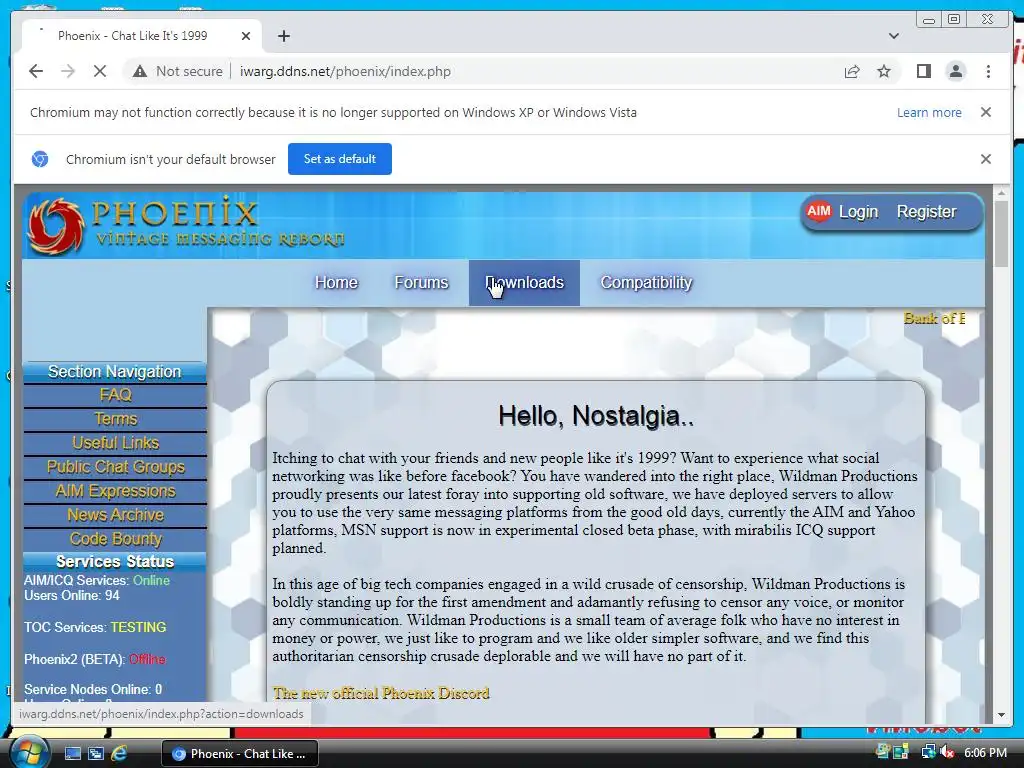Open the Code Bounty page
This screenshot has width=1024, height=768.
(x=116, y=539)
